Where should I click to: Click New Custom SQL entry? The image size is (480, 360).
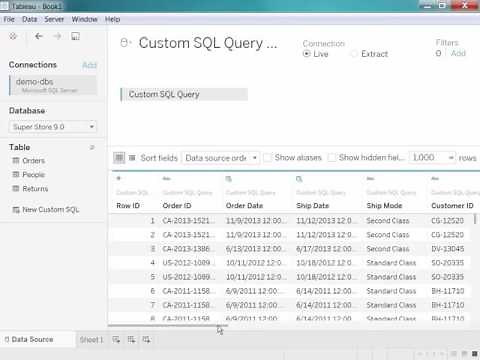point(50,210)
